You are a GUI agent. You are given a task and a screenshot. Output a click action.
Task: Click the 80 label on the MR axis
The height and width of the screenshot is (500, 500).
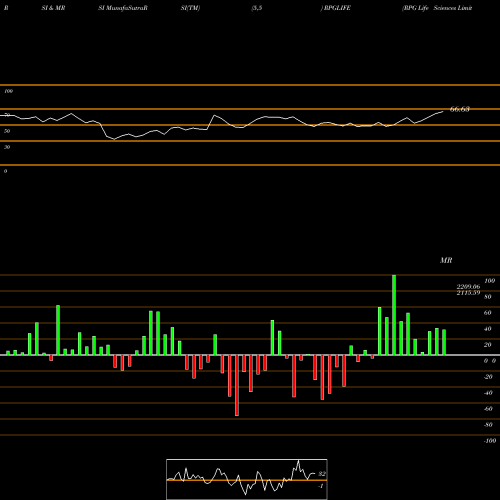click(x=488, y=297)
